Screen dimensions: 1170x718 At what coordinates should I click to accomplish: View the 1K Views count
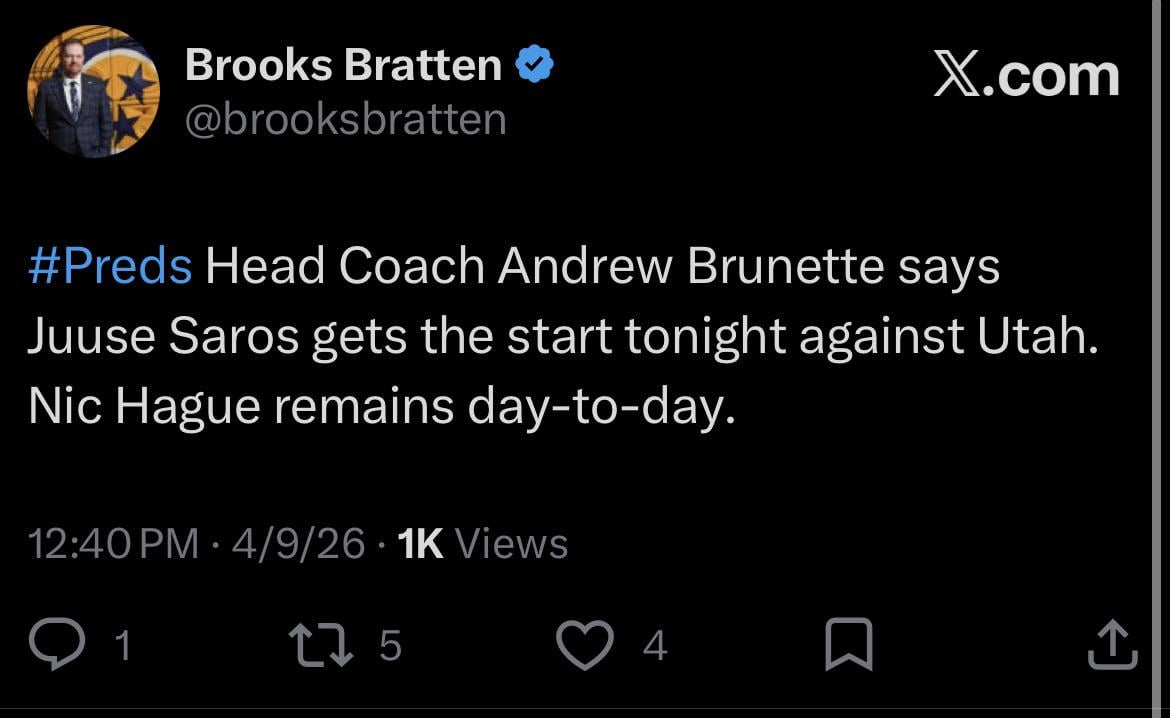point(482,544)
